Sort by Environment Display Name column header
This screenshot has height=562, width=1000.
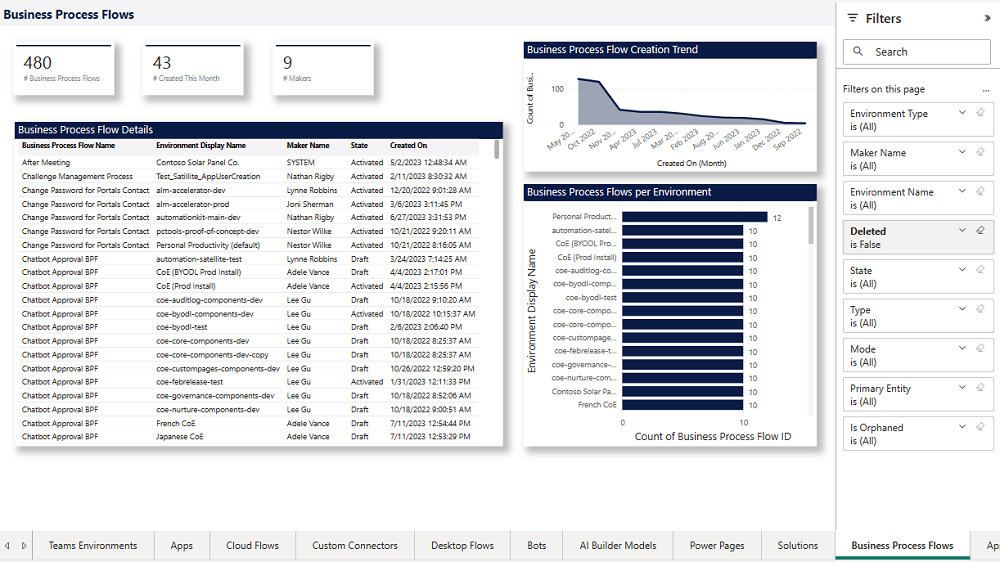point(201,145)
